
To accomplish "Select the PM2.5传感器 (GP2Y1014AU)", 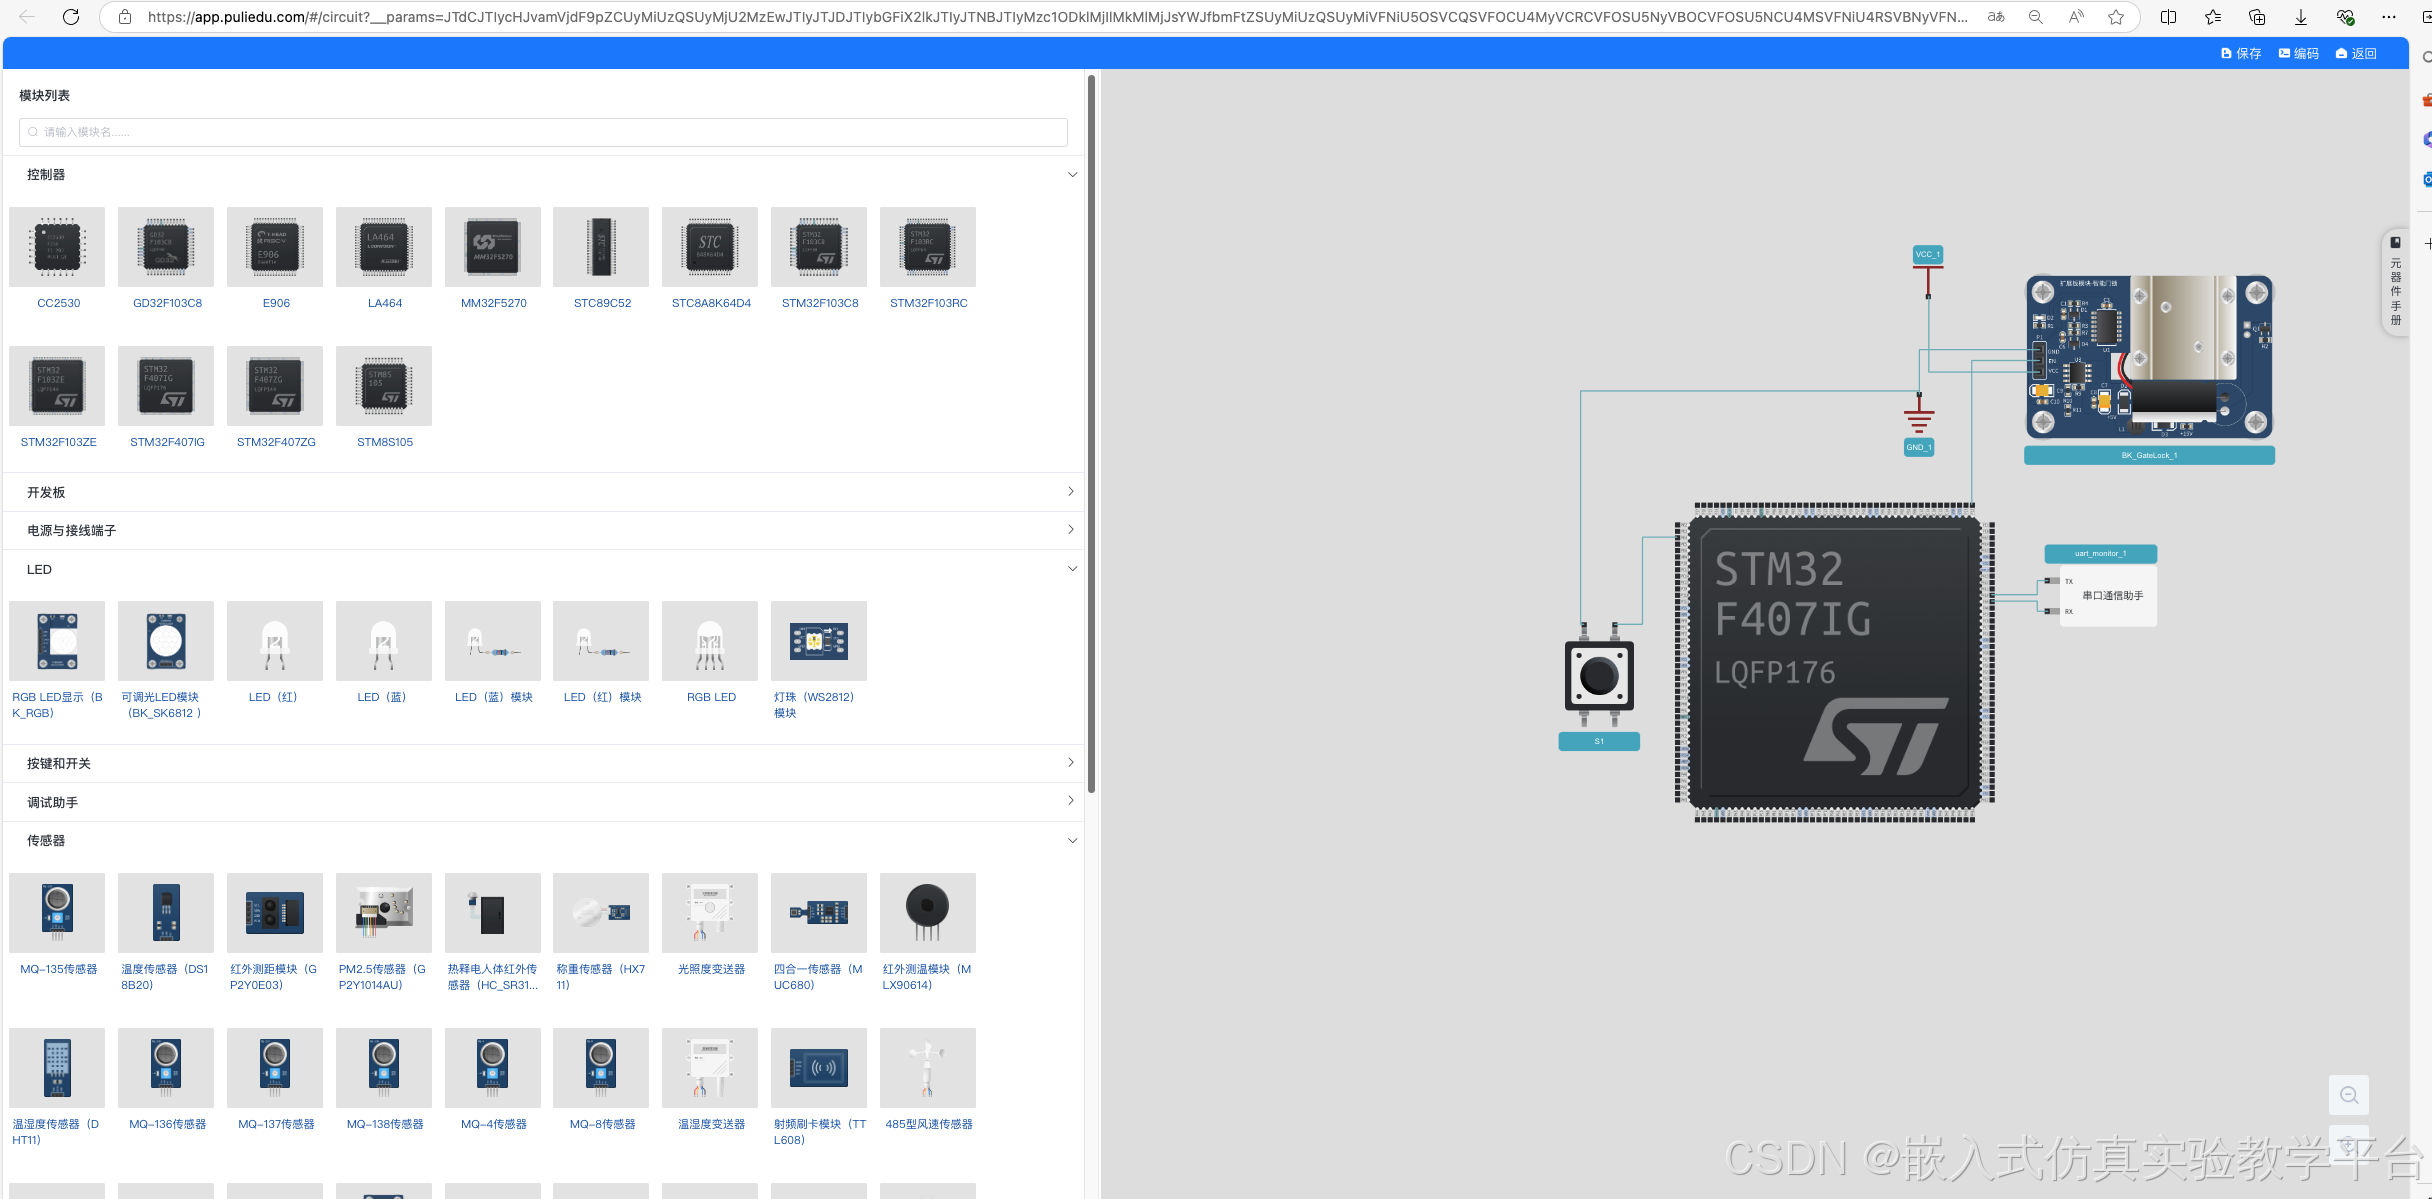I will click(x=384, y=913).
